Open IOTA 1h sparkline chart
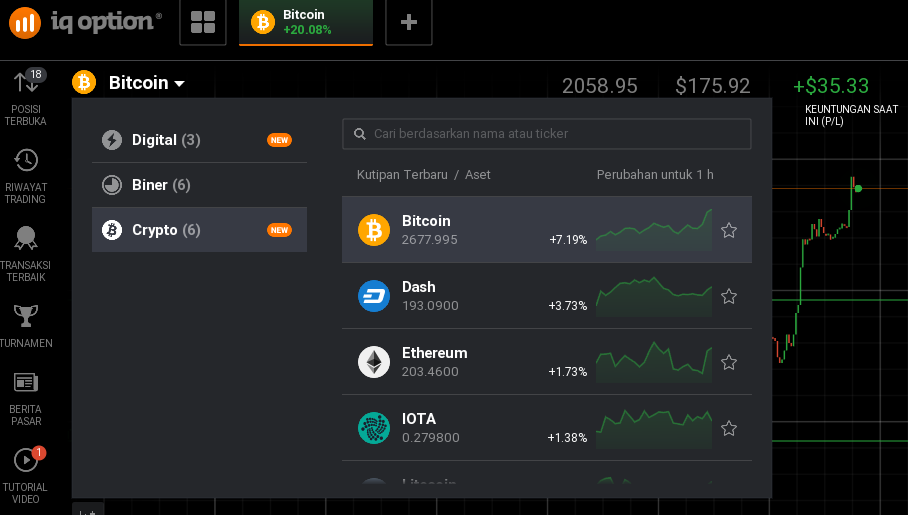908x515 pixels. pyautogui.click(x=654, y=428)
